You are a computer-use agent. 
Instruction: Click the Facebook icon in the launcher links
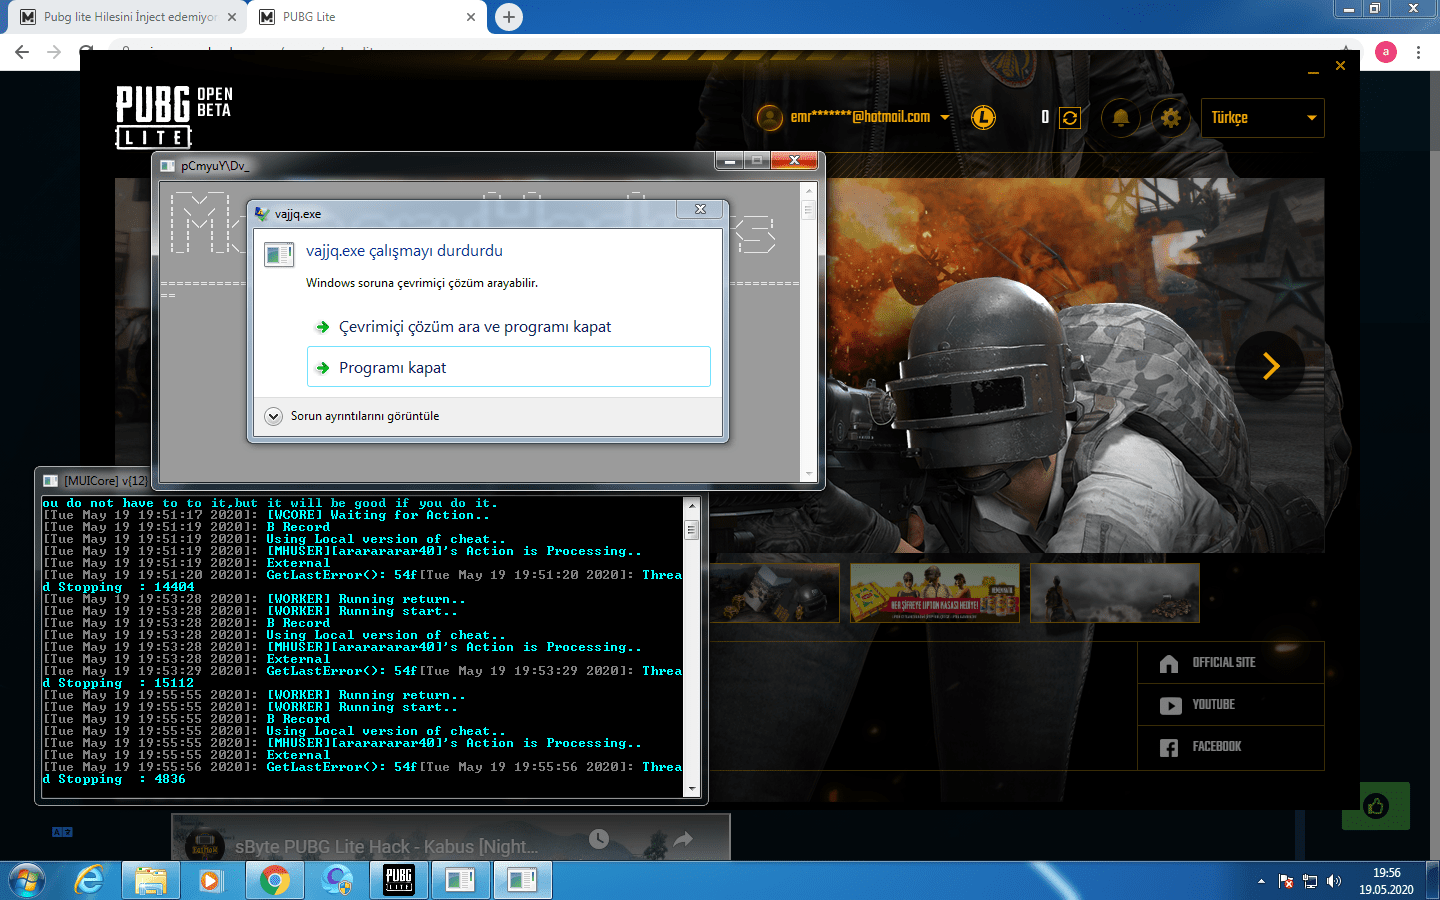click(1169, 748)
